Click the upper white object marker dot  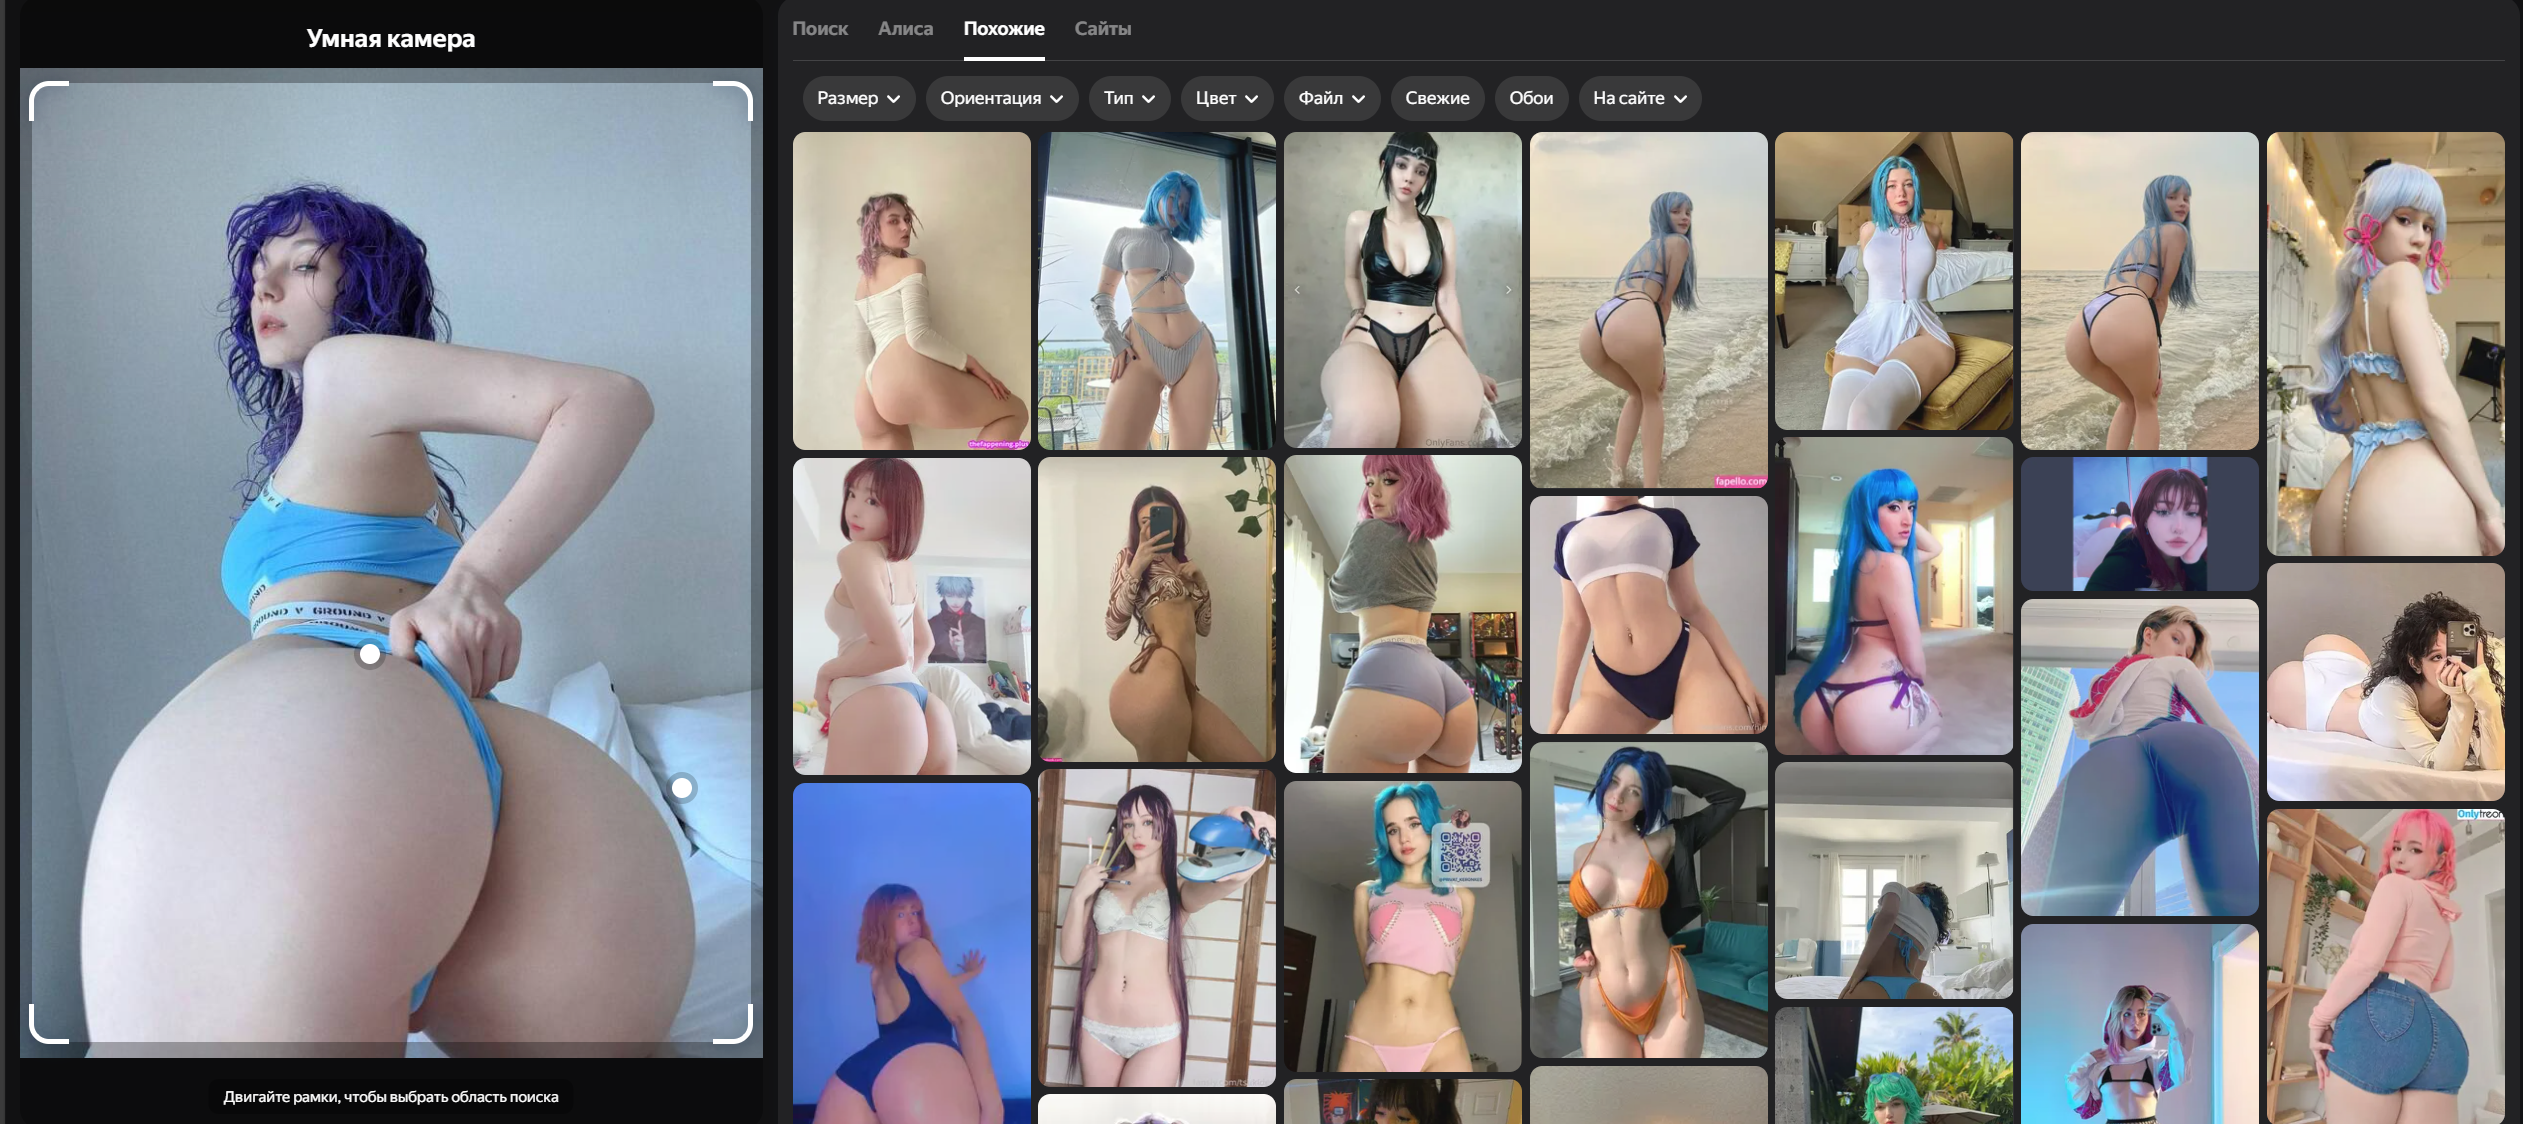[370, 654]
